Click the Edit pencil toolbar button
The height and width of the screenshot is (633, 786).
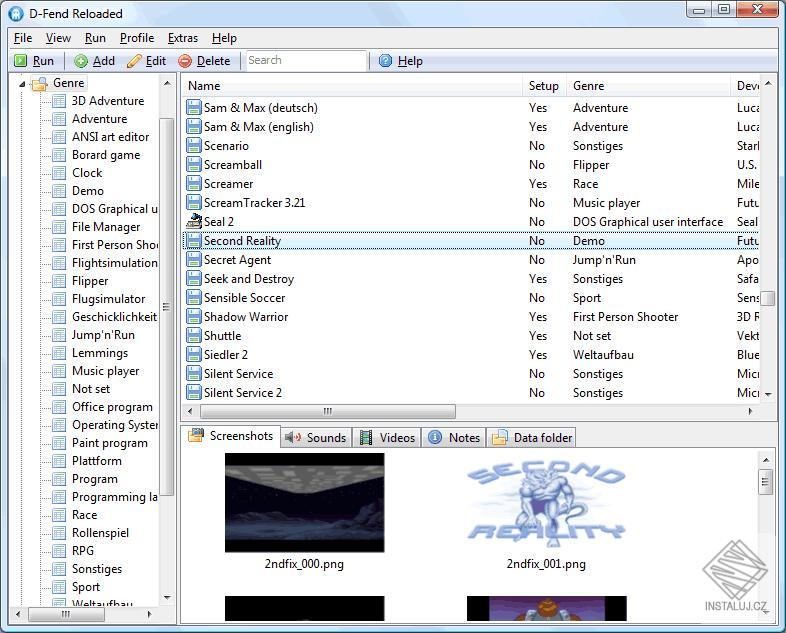point(146,61)
